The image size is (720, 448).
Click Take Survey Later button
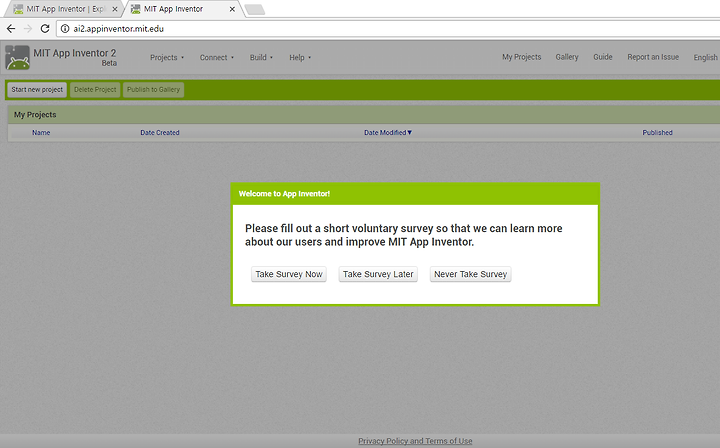click(378, 274)
